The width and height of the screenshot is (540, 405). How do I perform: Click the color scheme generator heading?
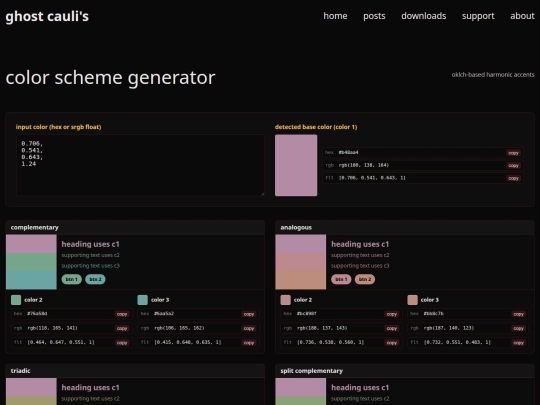pyautogui.click(x=110, y=77)
